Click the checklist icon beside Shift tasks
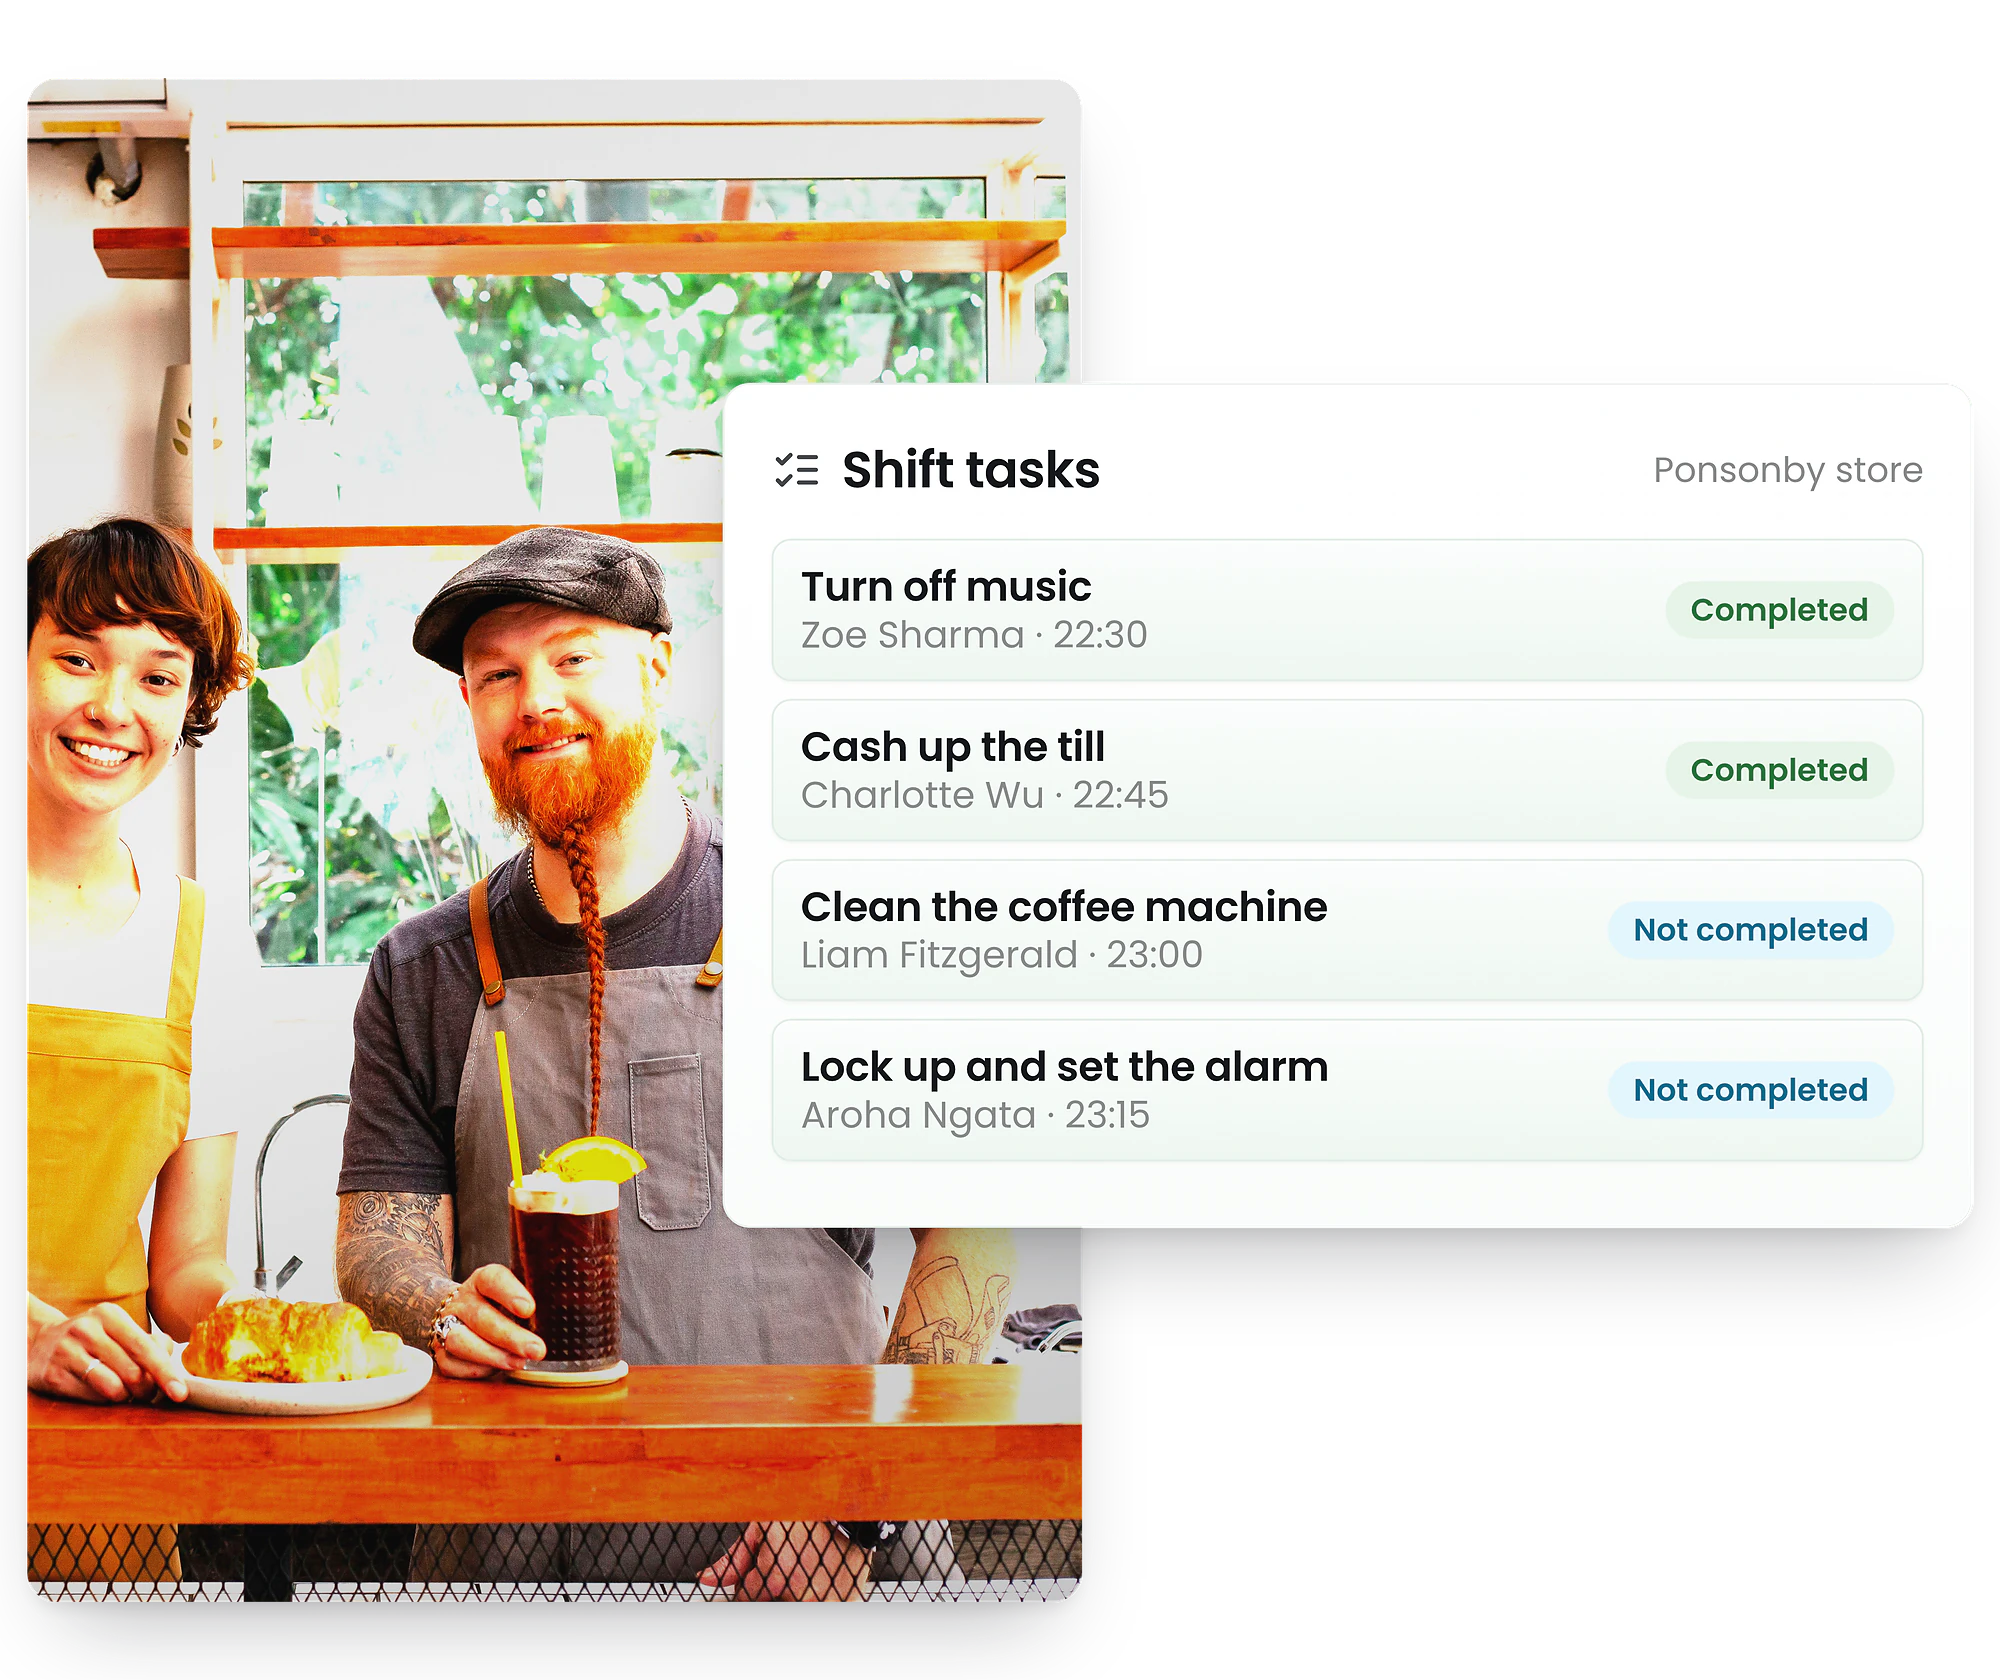This screenshot has height=1680, width=2000. coord(797,470)
